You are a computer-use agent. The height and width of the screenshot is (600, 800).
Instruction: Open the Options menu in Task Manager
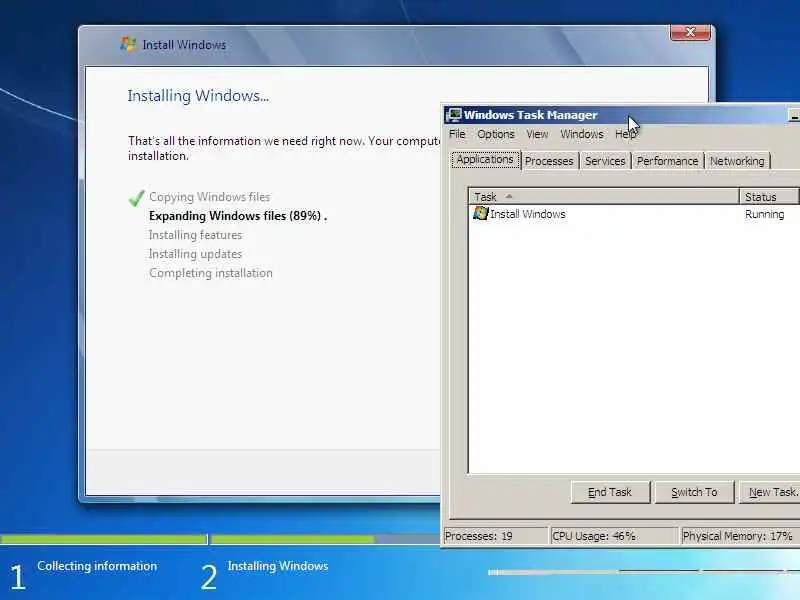click(x=496, y=134)
